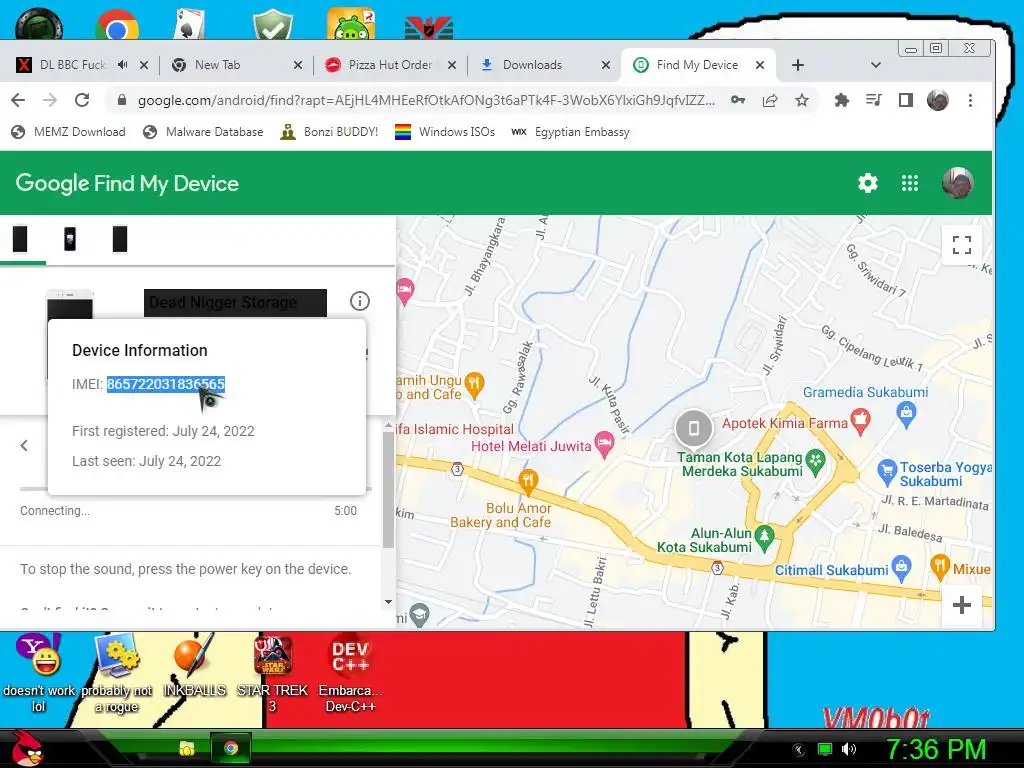The height and width of the screenshot is (768, 1024).
Task: Zoom in the map with plus button
Action: (x=961, y=605)
